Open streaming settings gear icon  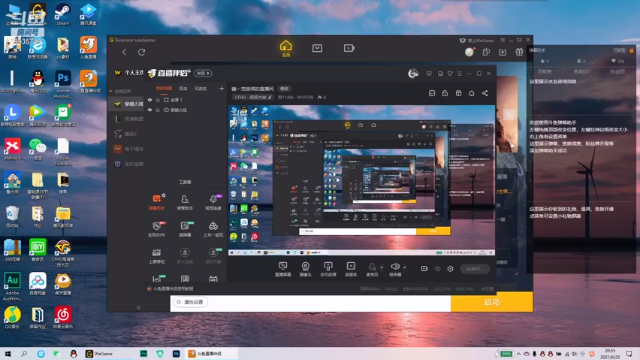click(450, 269)
